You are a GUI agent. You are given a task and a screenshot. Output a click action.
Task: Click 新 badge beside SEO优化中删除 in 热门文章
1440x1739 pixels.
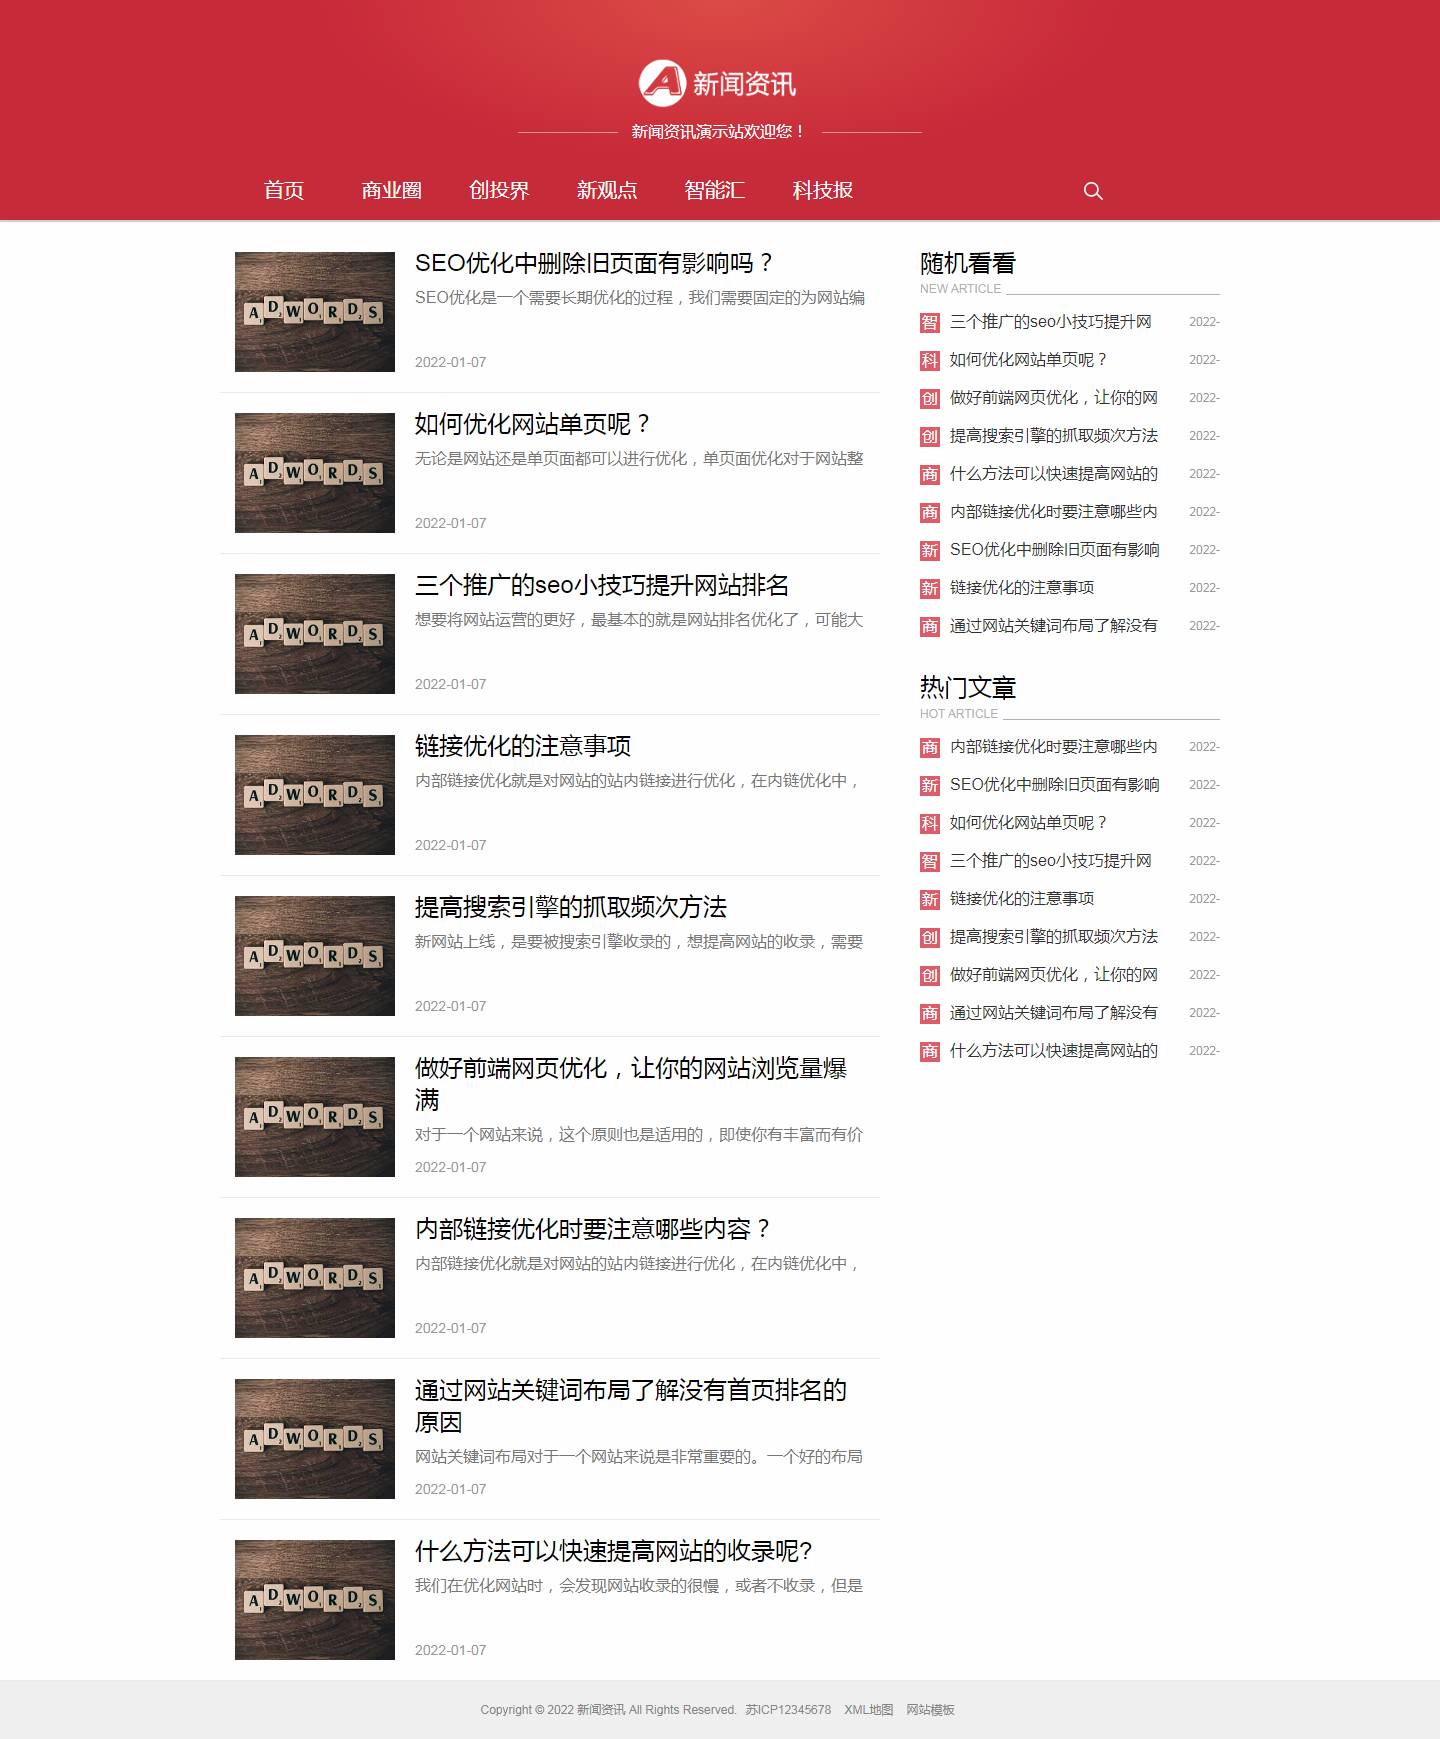point(930,785)
